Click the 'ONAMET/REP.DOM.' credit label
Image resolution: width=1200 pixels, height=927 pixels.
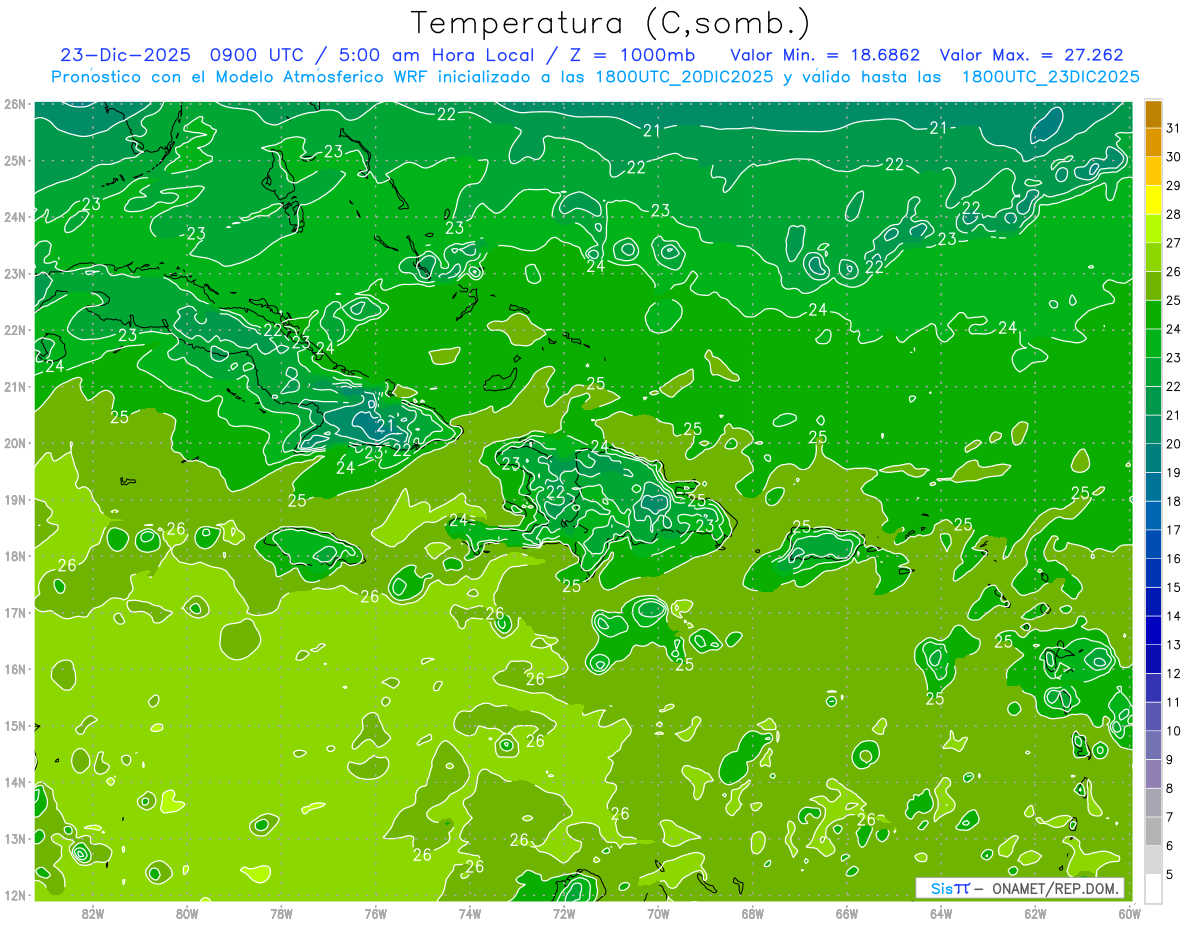1054,888
